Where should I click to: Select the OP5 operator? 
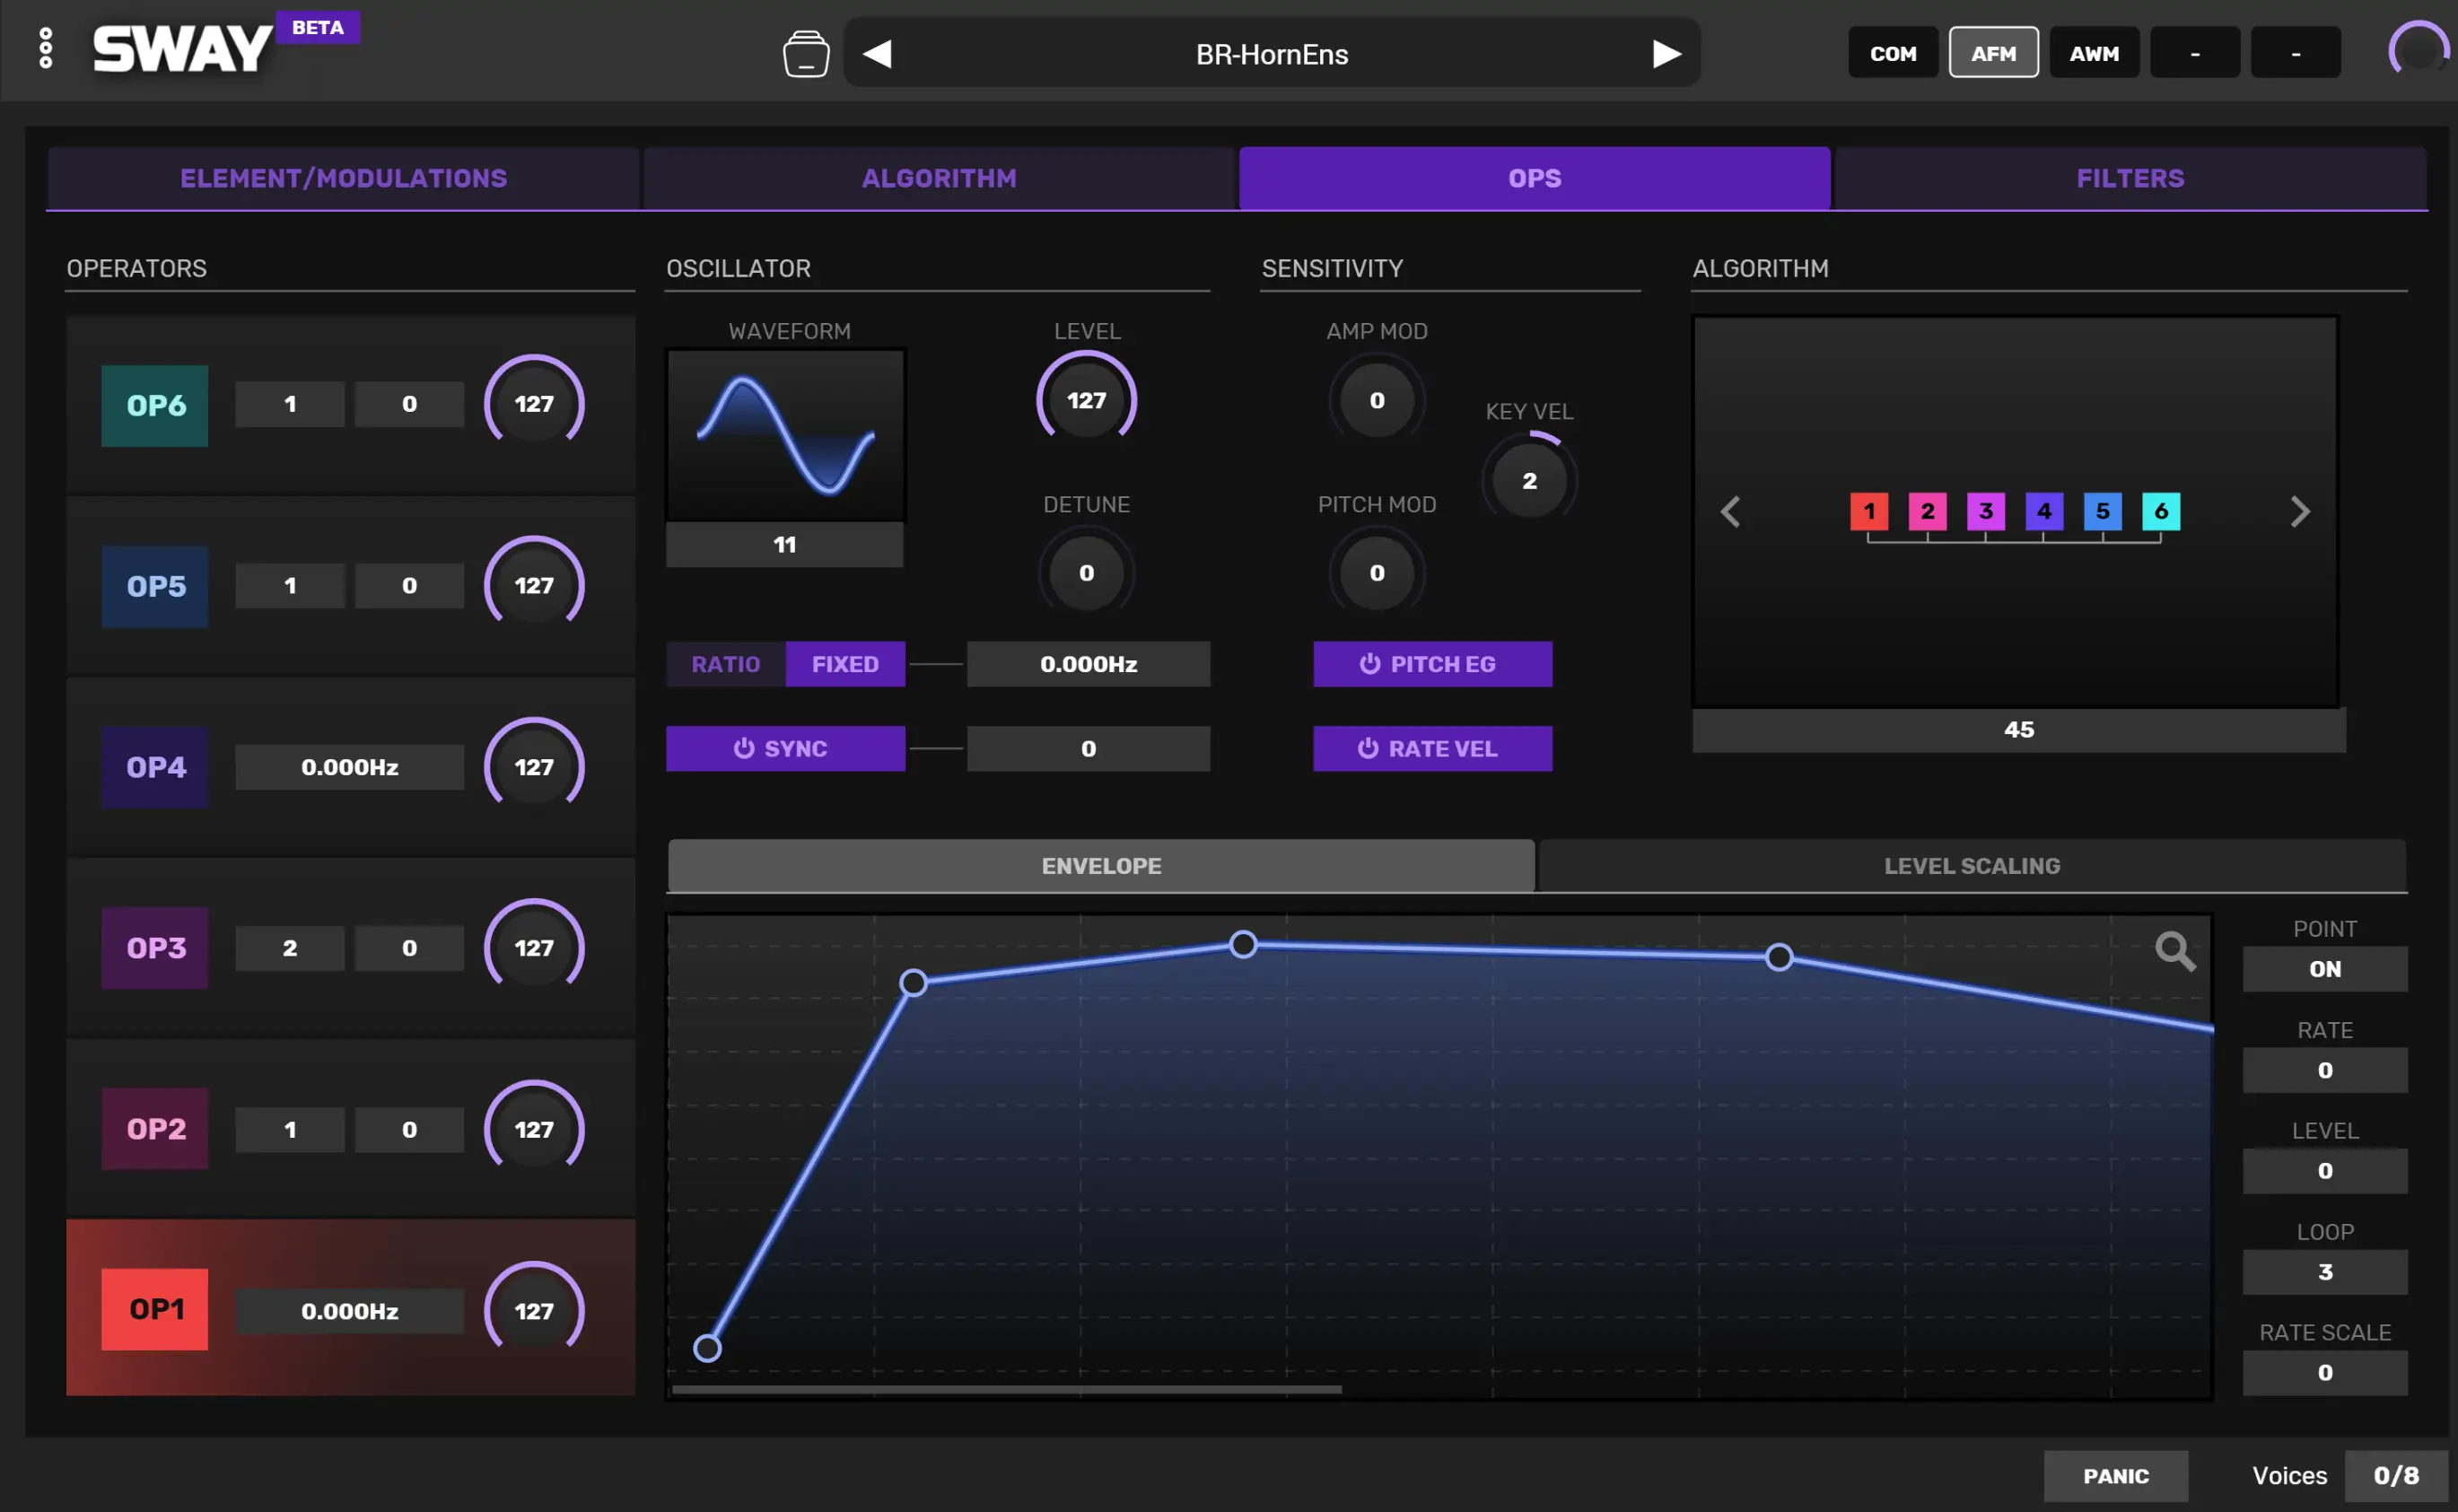(x=155, y=586)
